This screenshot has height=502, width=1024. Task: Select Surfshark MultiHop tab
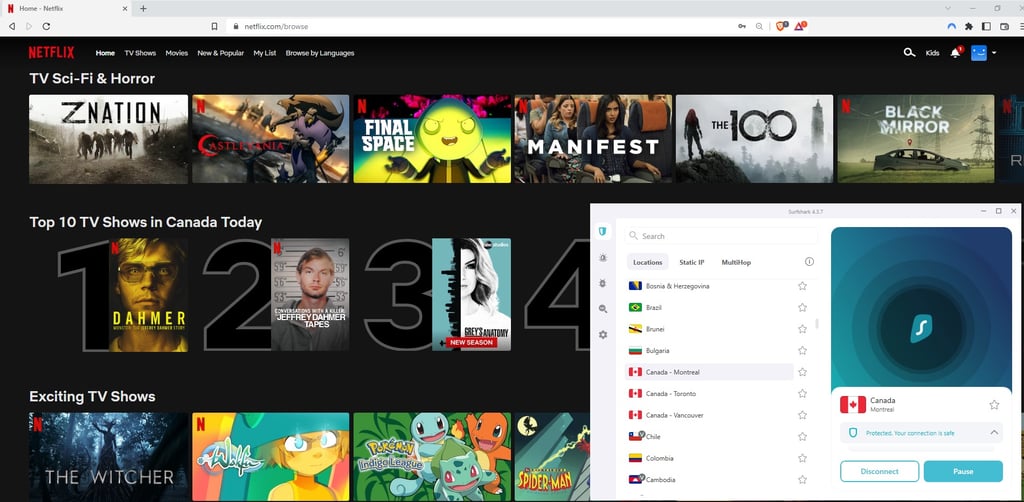pos(736,262)
